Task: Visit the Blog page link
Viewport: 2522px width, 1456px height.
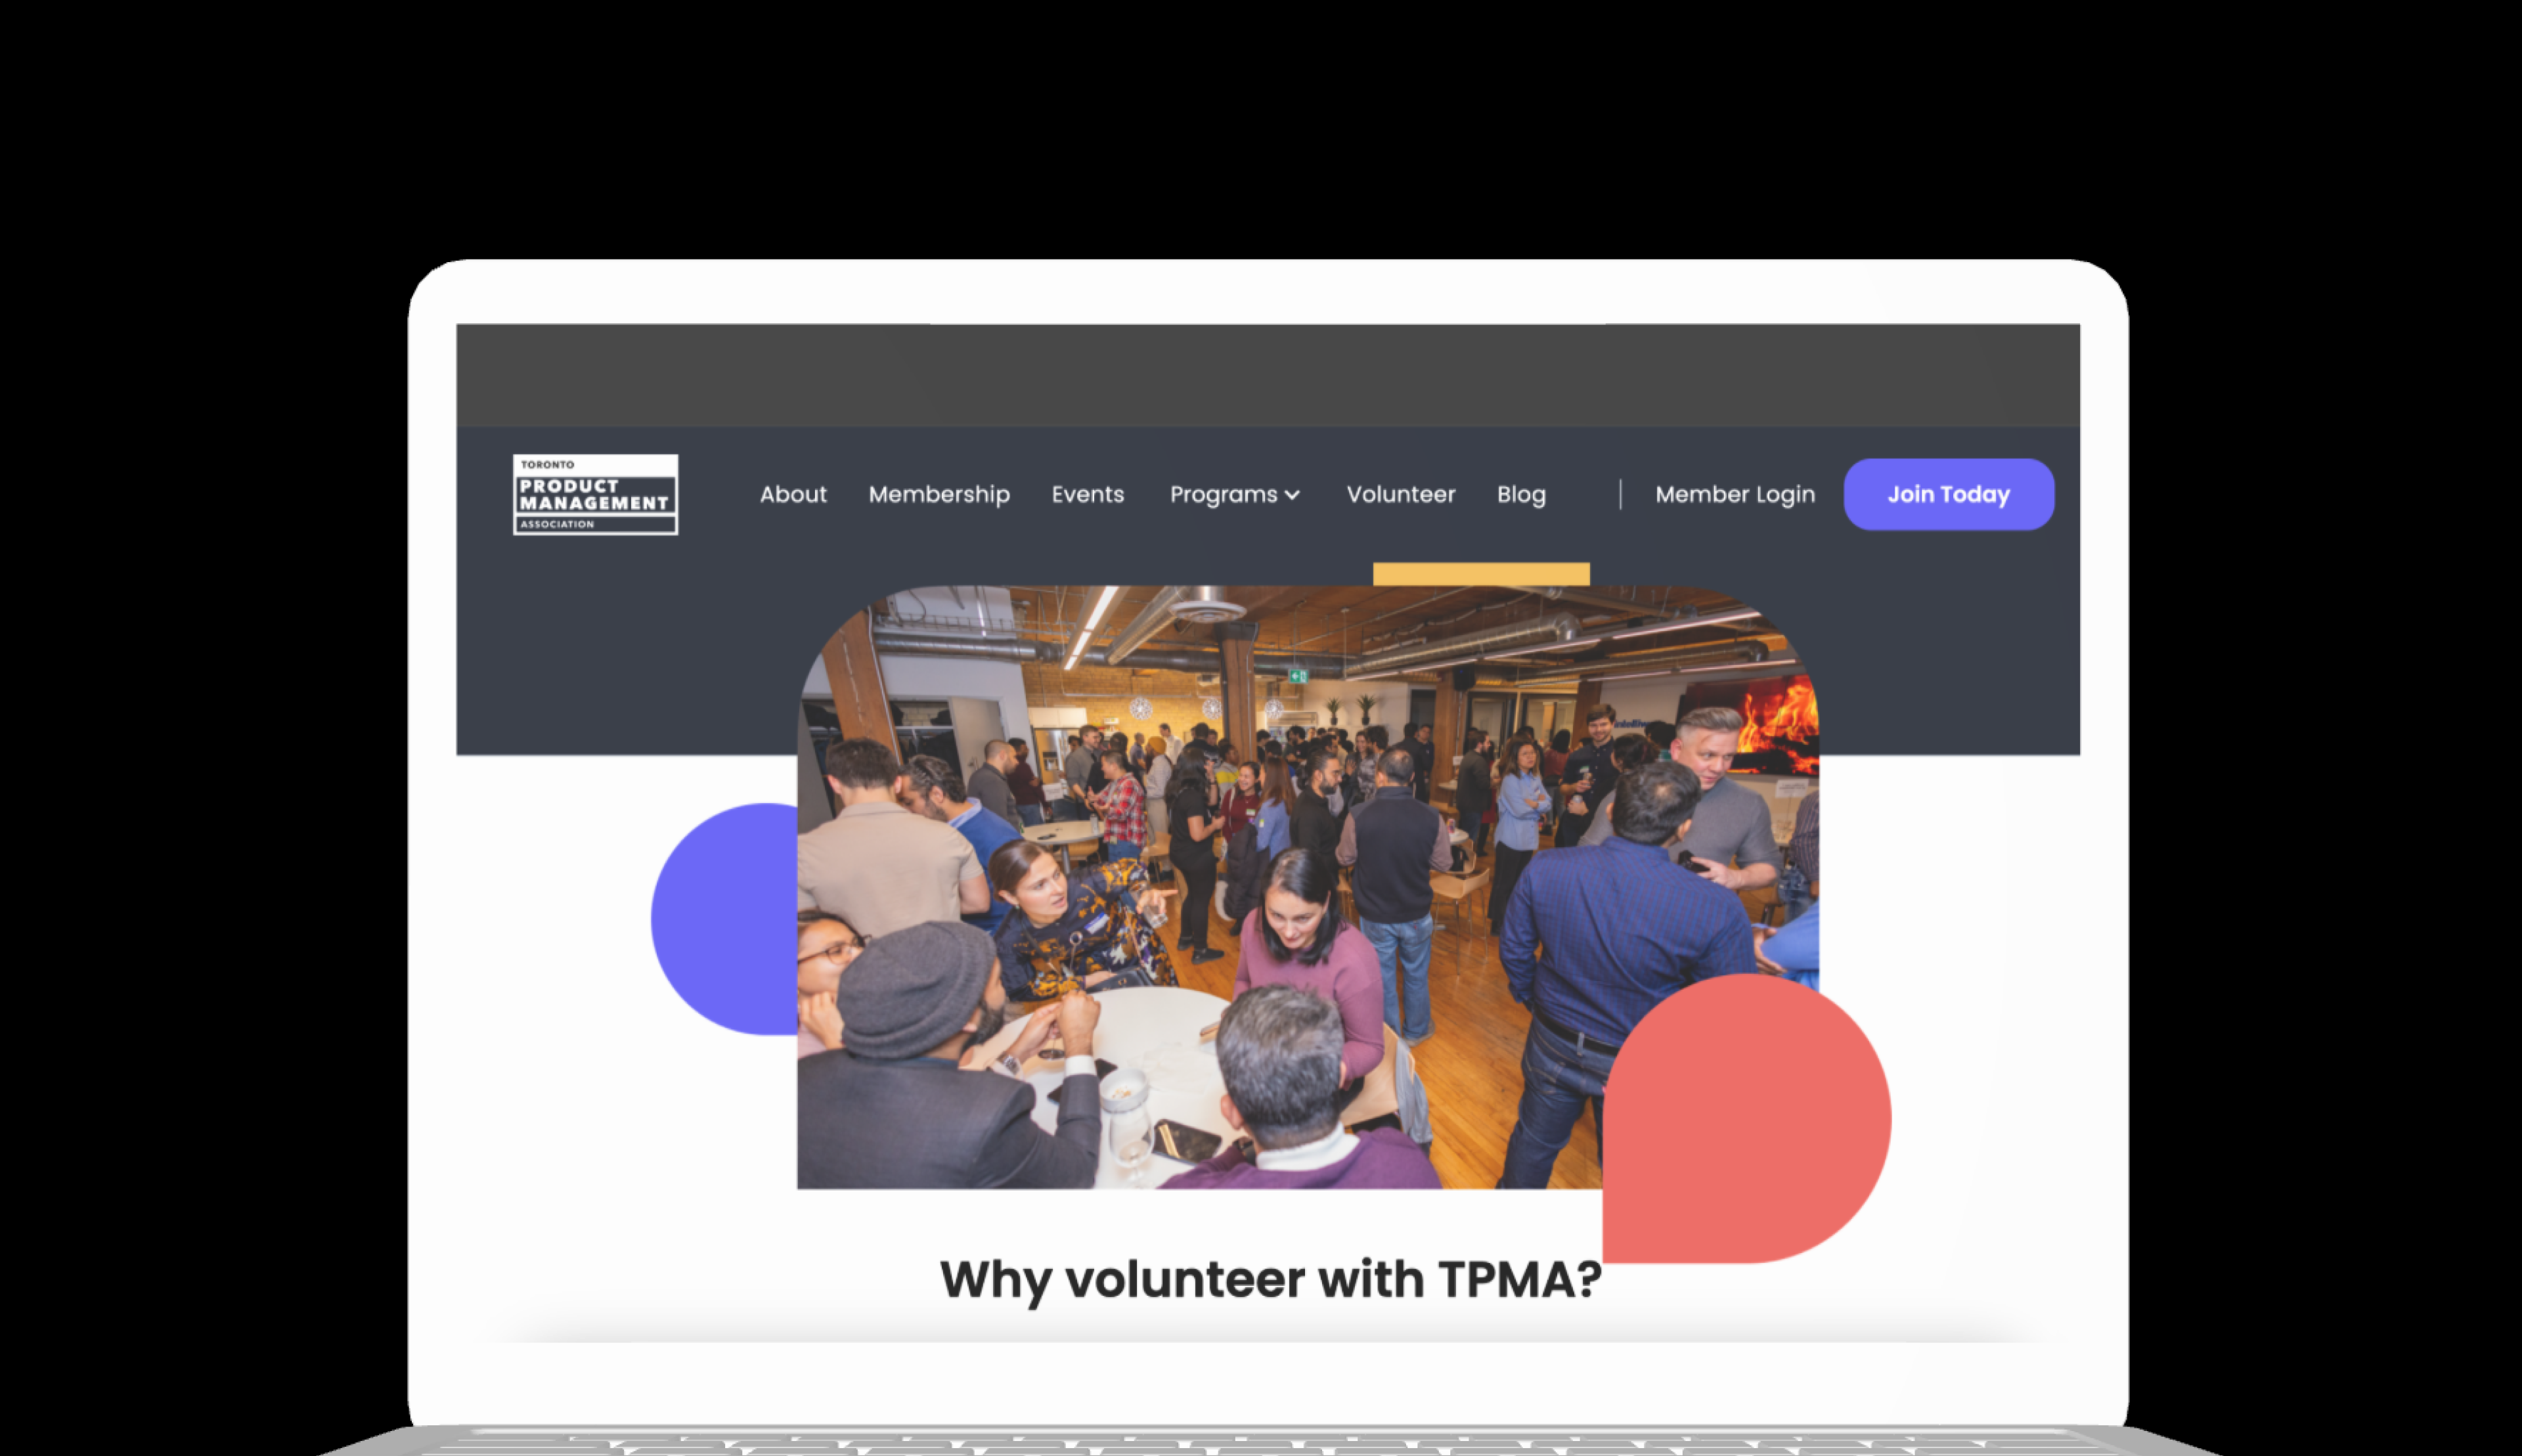Action: (1521, 494)
